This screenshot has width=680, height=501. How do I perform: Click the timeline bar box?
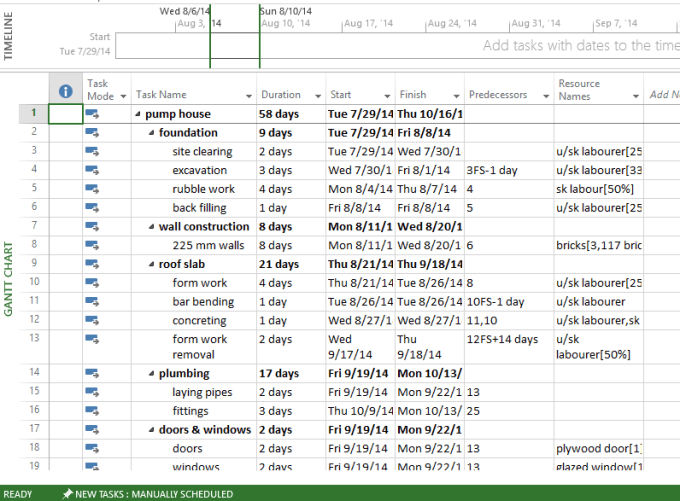point(397,46)
